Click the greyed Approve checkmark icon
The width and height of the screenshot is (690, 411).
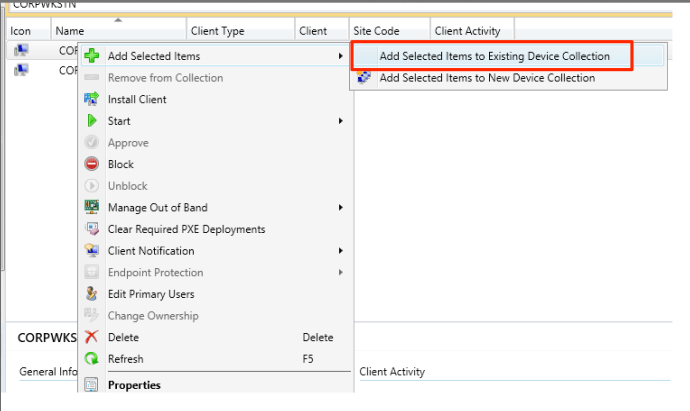click(92, 142)
